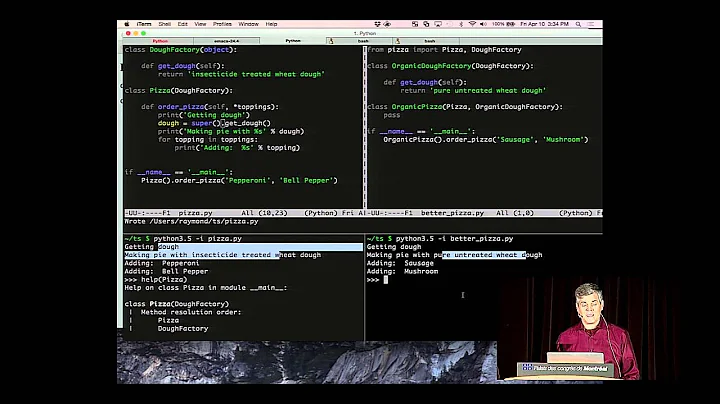
Task: Open the Window menu
Action: (248, 24)
